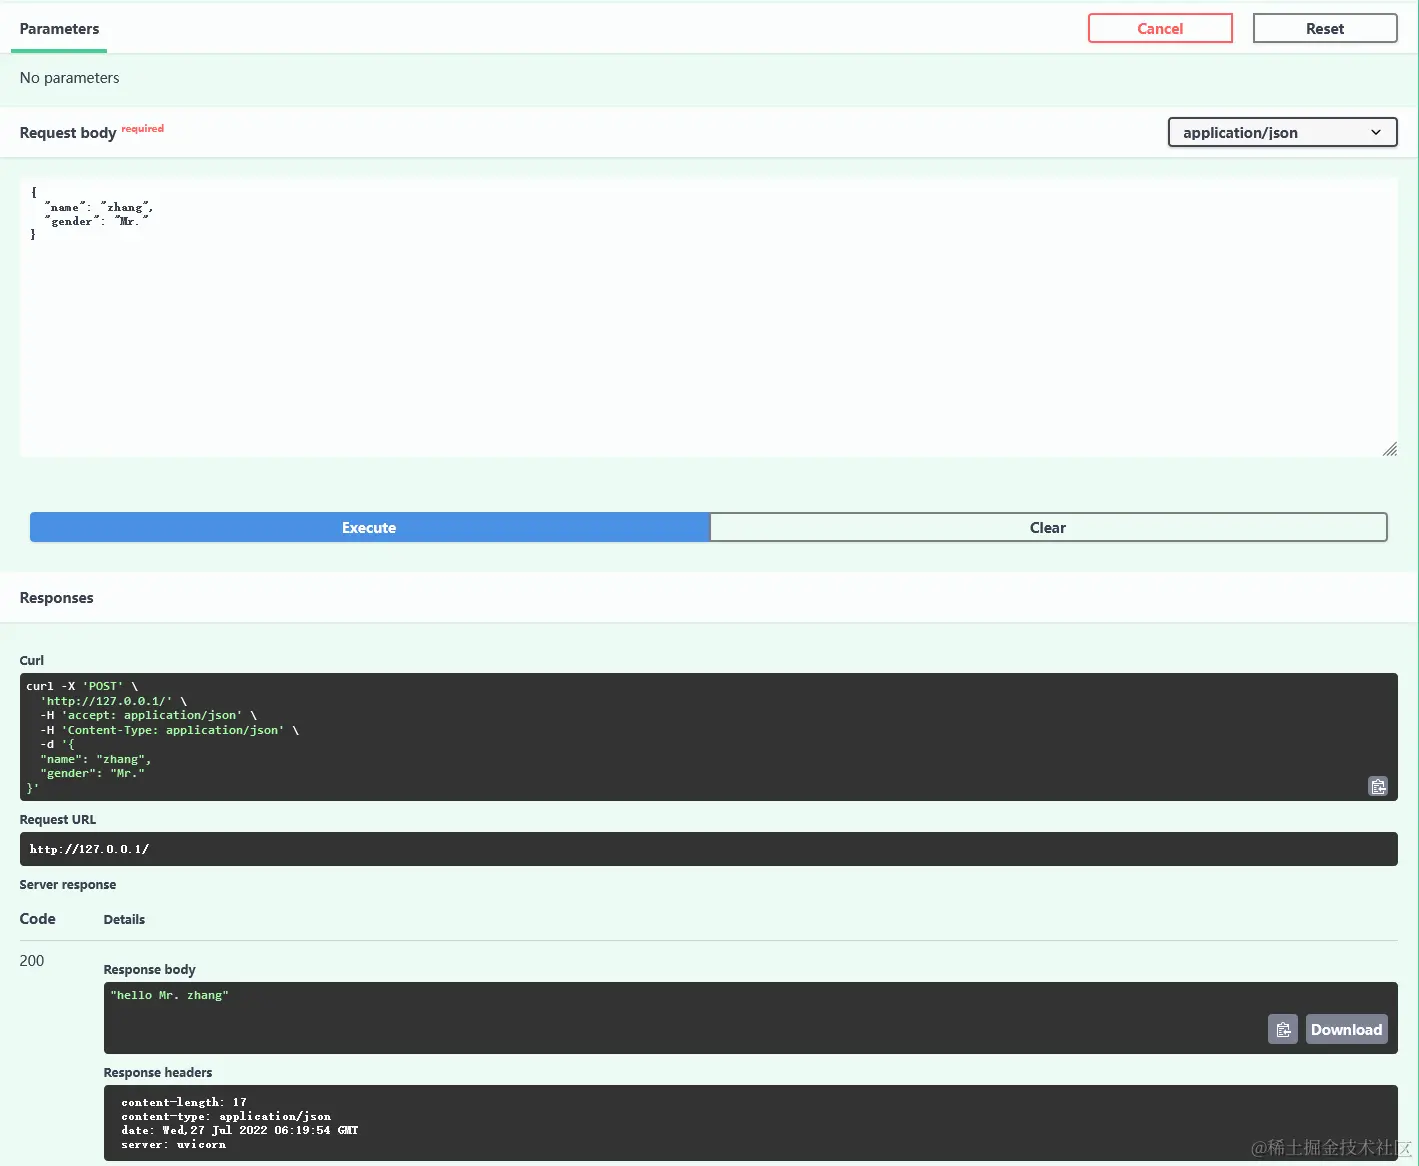The image size is (1419, 1166).
Task: Click the date header line in response headers
Action: tap(239, 1130)
